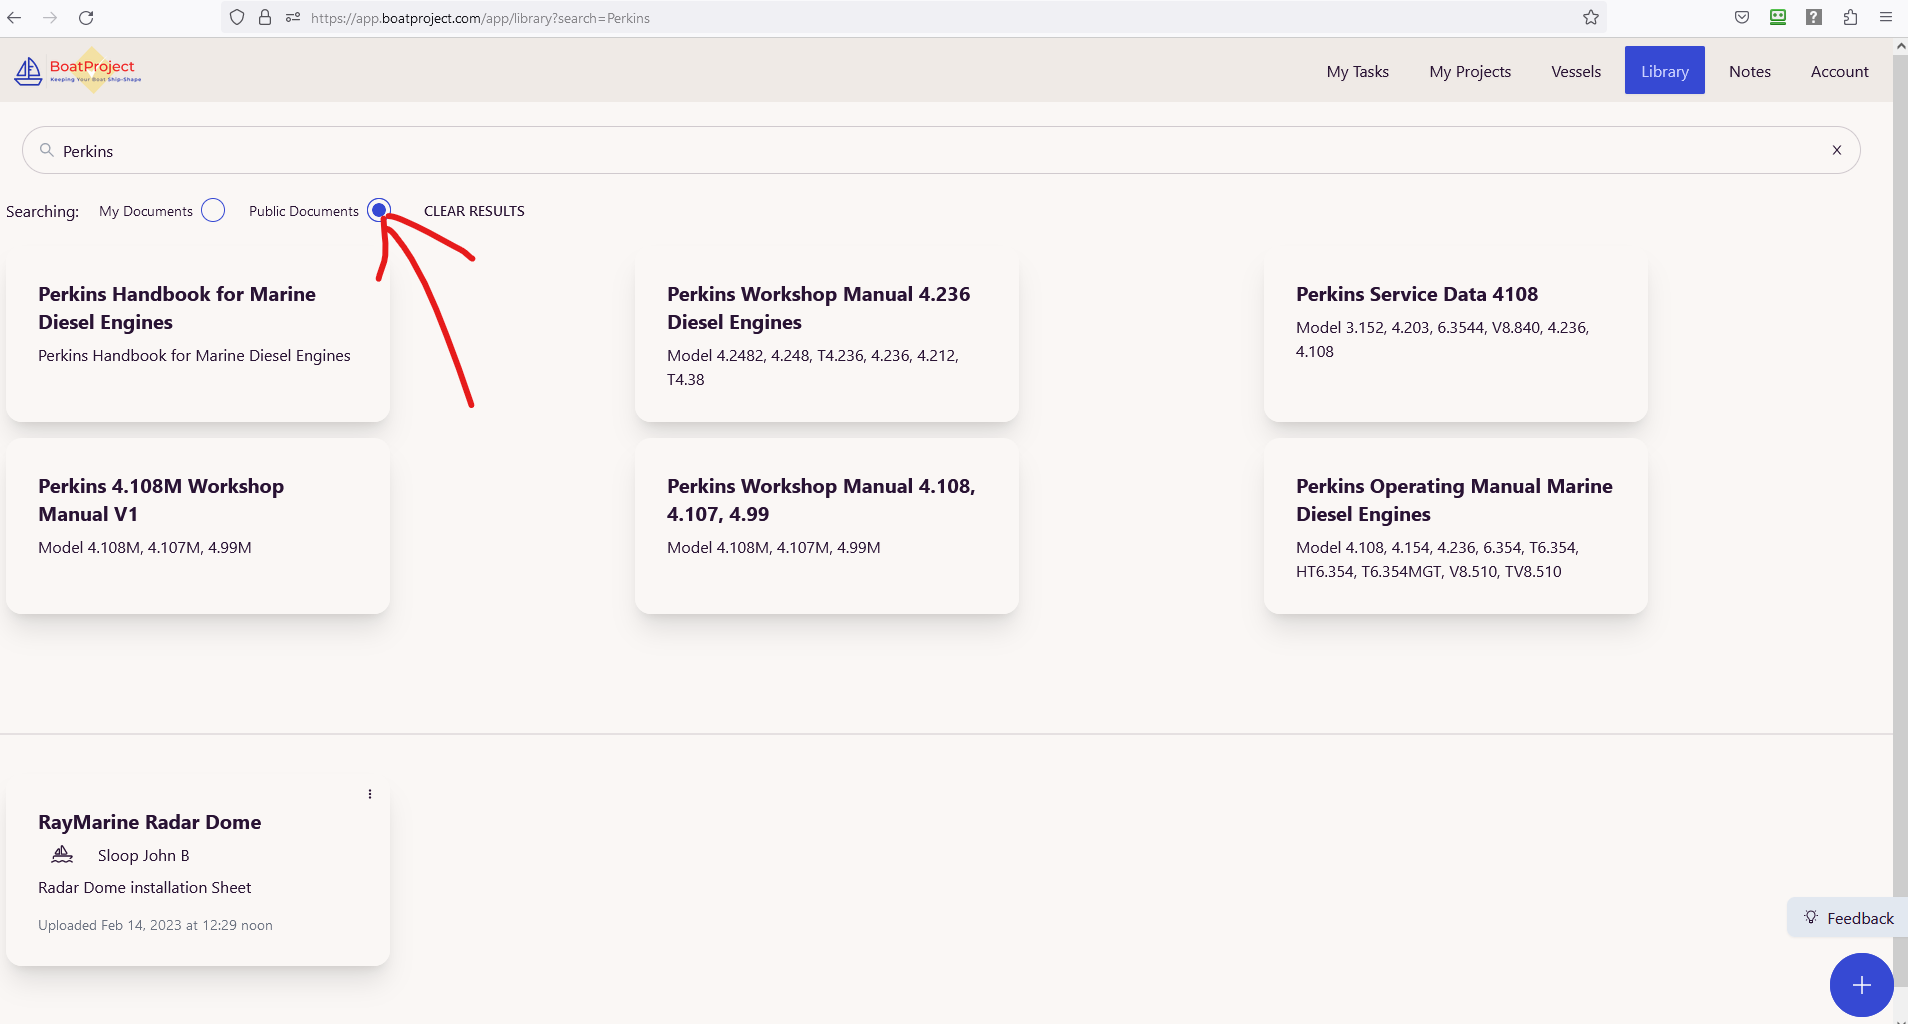Open Perkins Operating Manual Marine Diesel Engines
The width and height of the screenshot is (1908, 1024).
[x=1455, y=526]
